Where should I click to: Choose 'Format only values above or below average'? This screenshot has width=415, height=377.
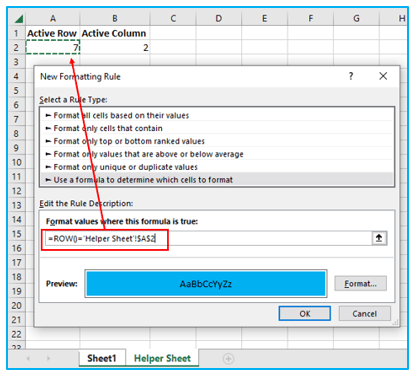(x=217, y=154)
